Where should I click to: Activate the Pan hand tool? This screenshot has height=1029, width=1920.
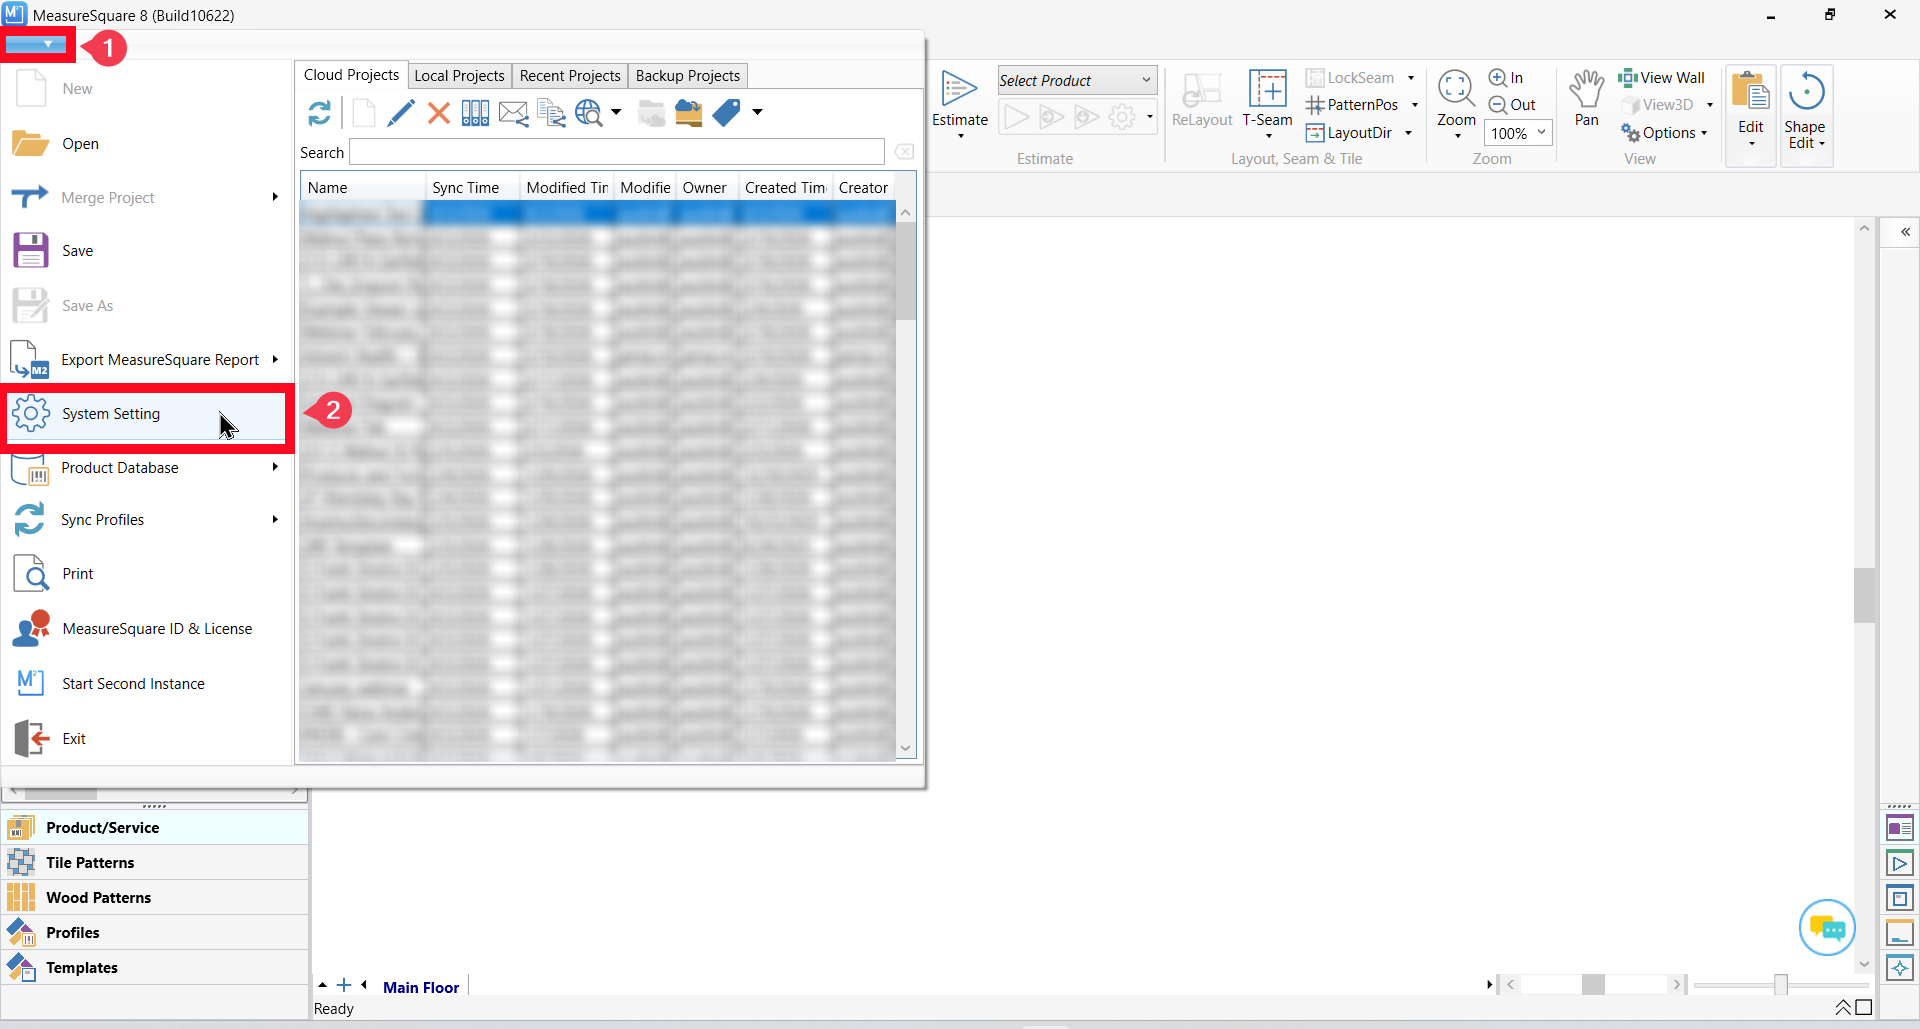pyautogui.click(x=1586, y=99)
